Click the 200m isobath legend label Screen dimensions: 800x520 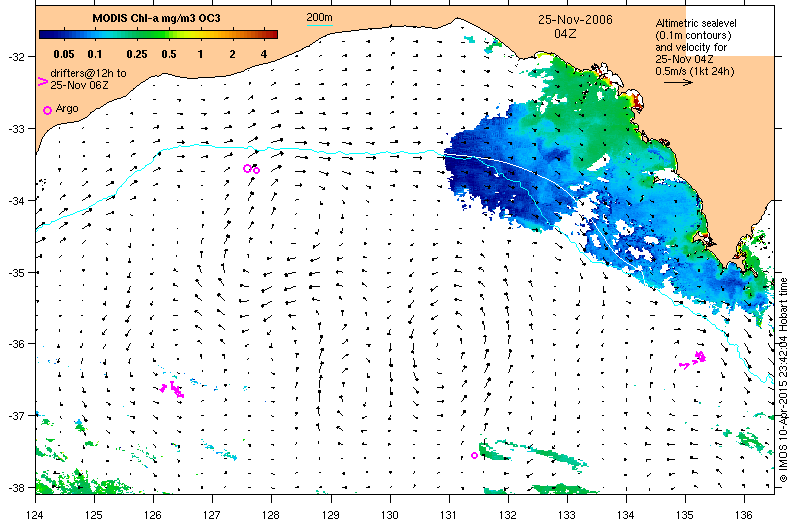pyautogui.click(x=319, y=17)
